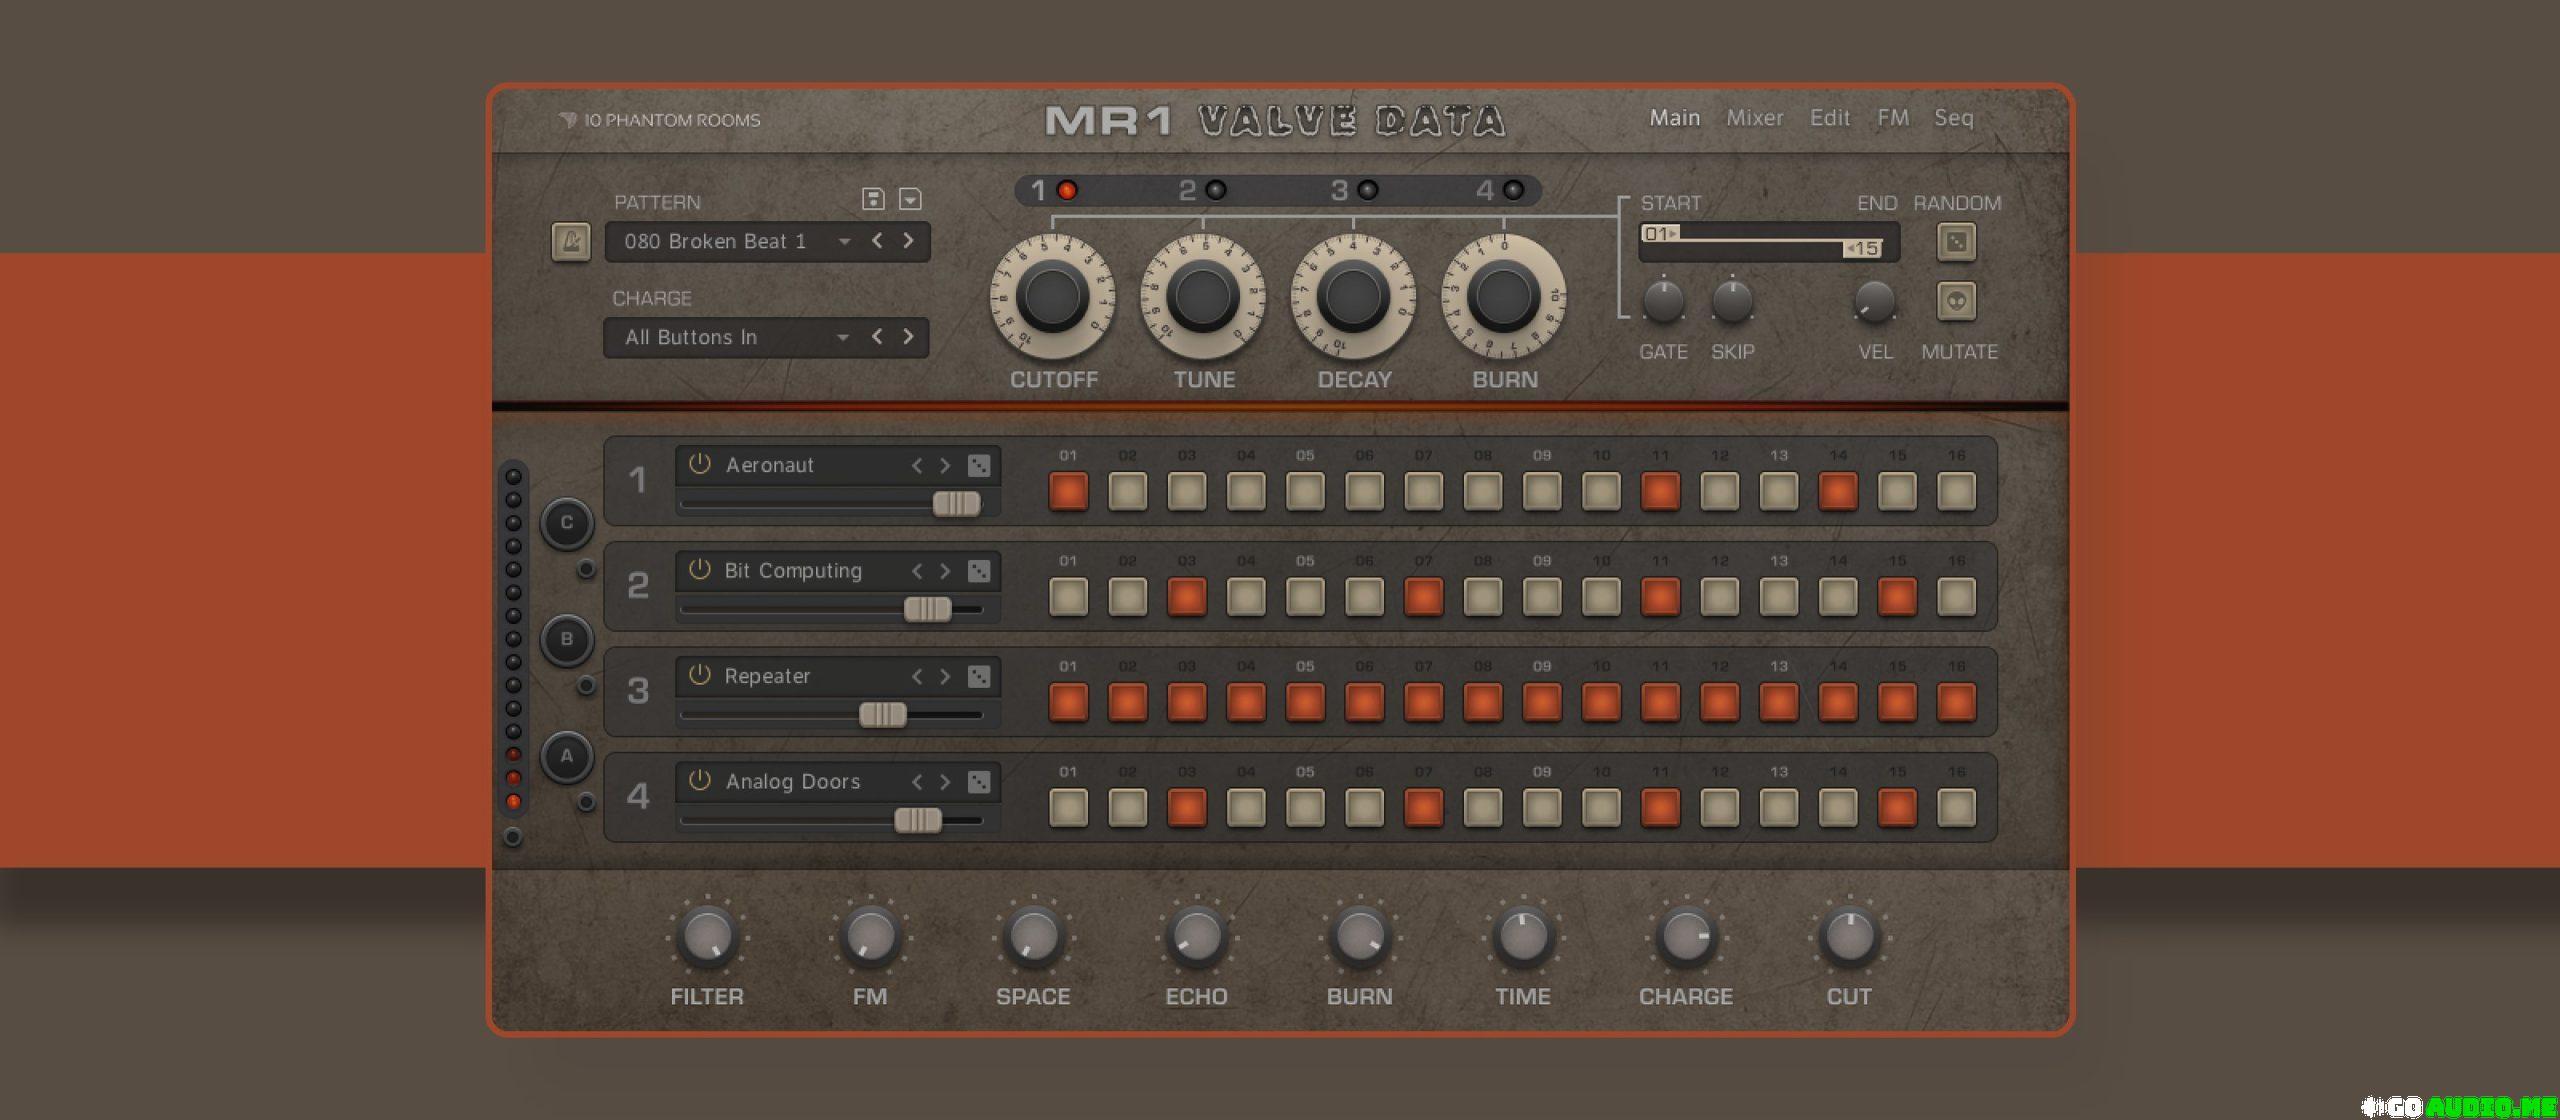Click the large CUTOFF knob
The image size is (2560, 1120).
(1052, 297)
